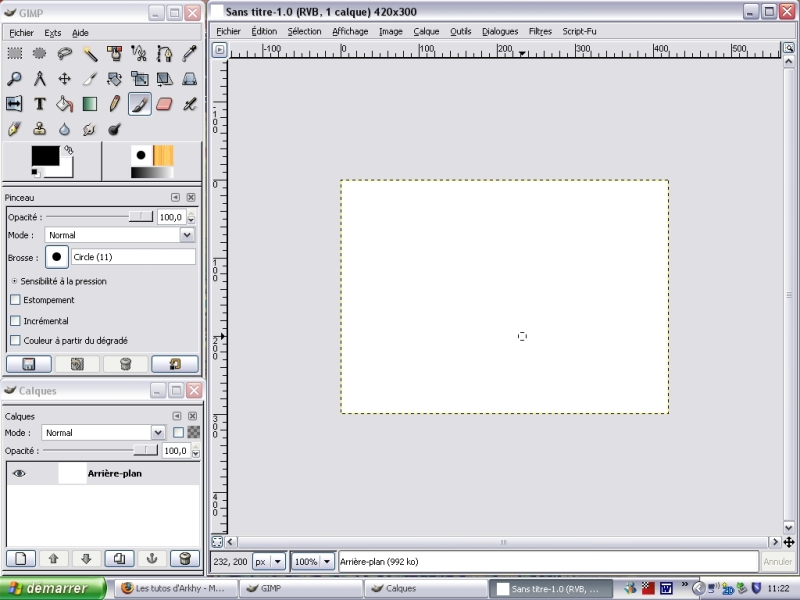Select the Dodge/Burn tool
This screenshot has width=800, height=600.
point(114,129)
